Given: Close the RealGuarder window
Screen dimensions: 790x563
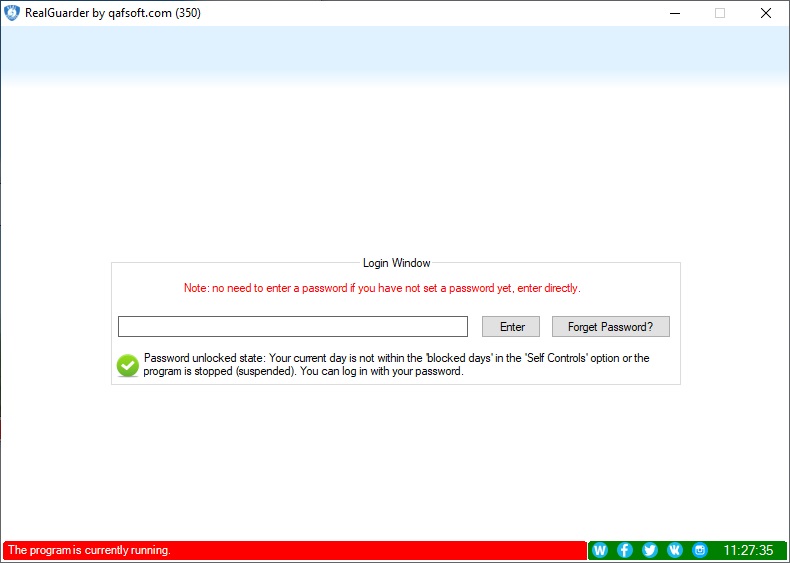Looking at the screenshot, I should pyautogui.click(x=765, y=13).
